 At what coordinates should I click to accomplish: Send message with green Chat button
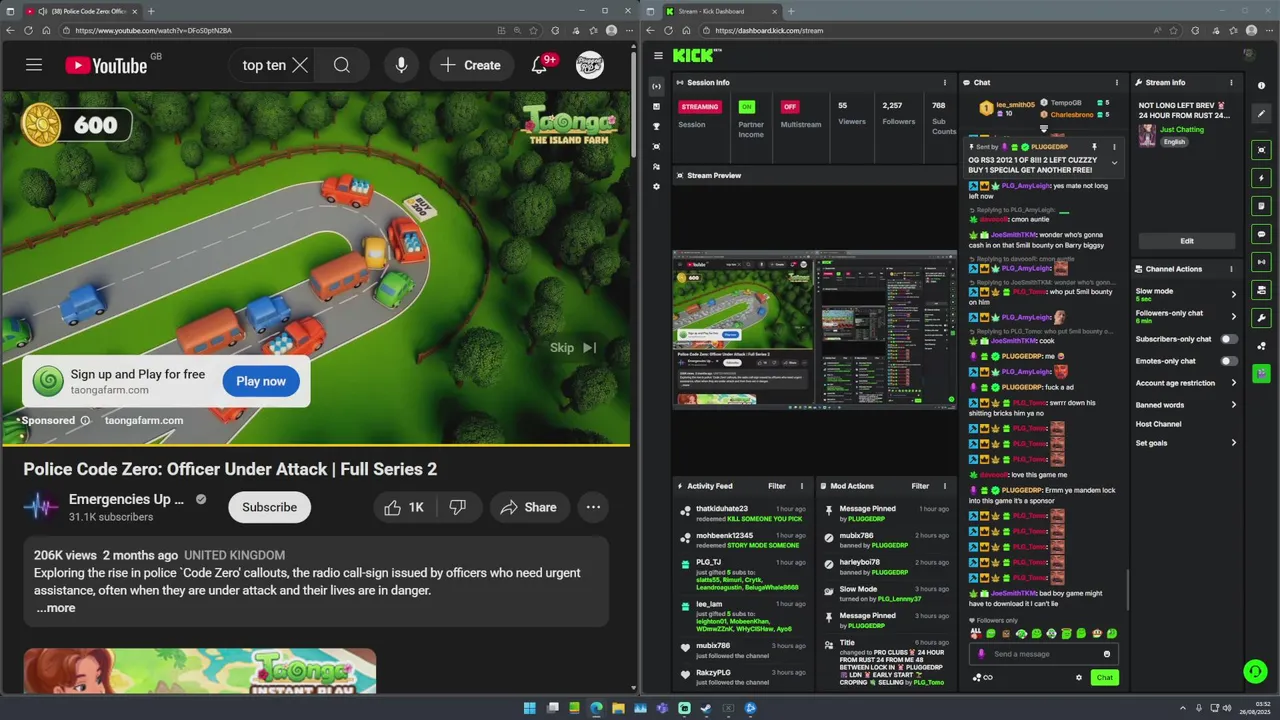(x=1104, y=677)
